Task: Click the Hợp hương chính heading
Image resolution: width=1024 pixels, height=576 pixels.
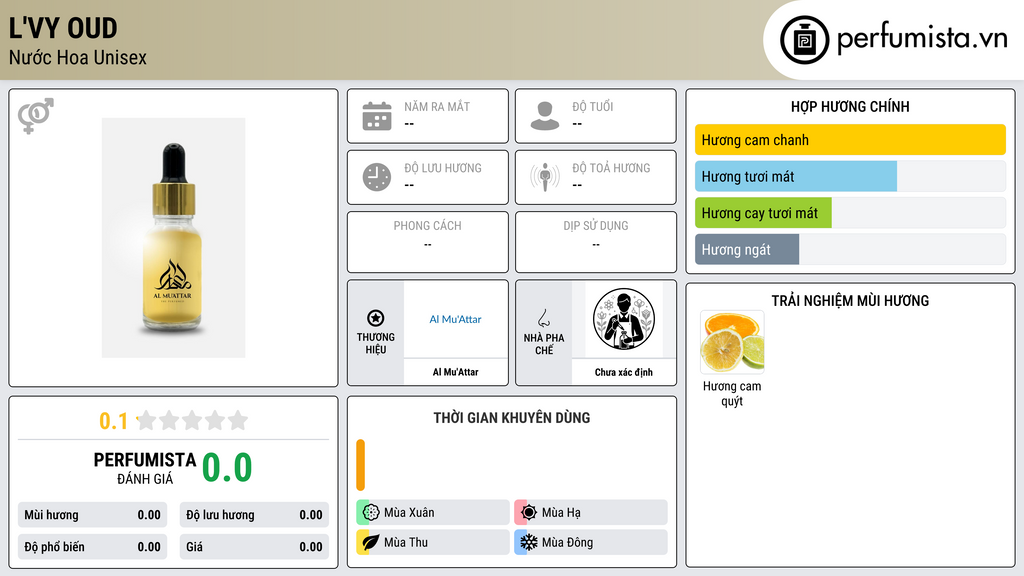Action: (850, 106)
